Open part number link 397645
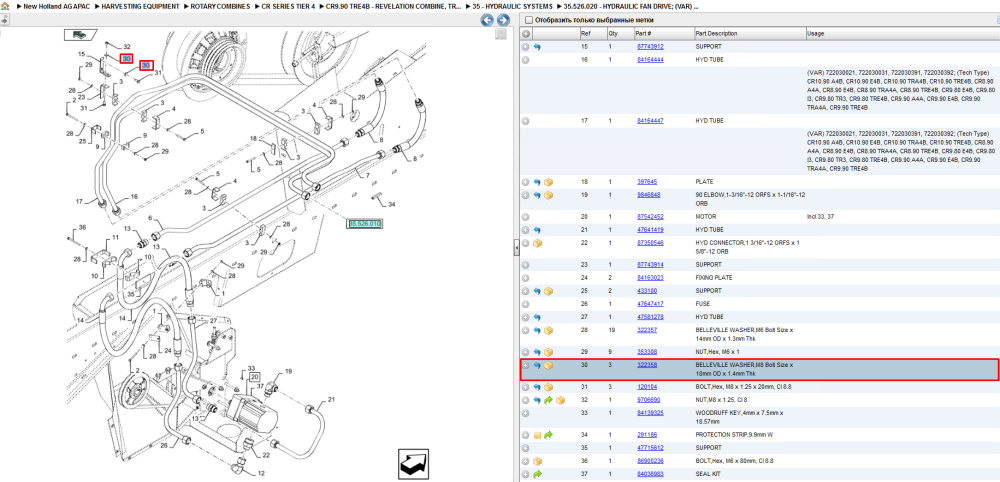 (648, 182)
